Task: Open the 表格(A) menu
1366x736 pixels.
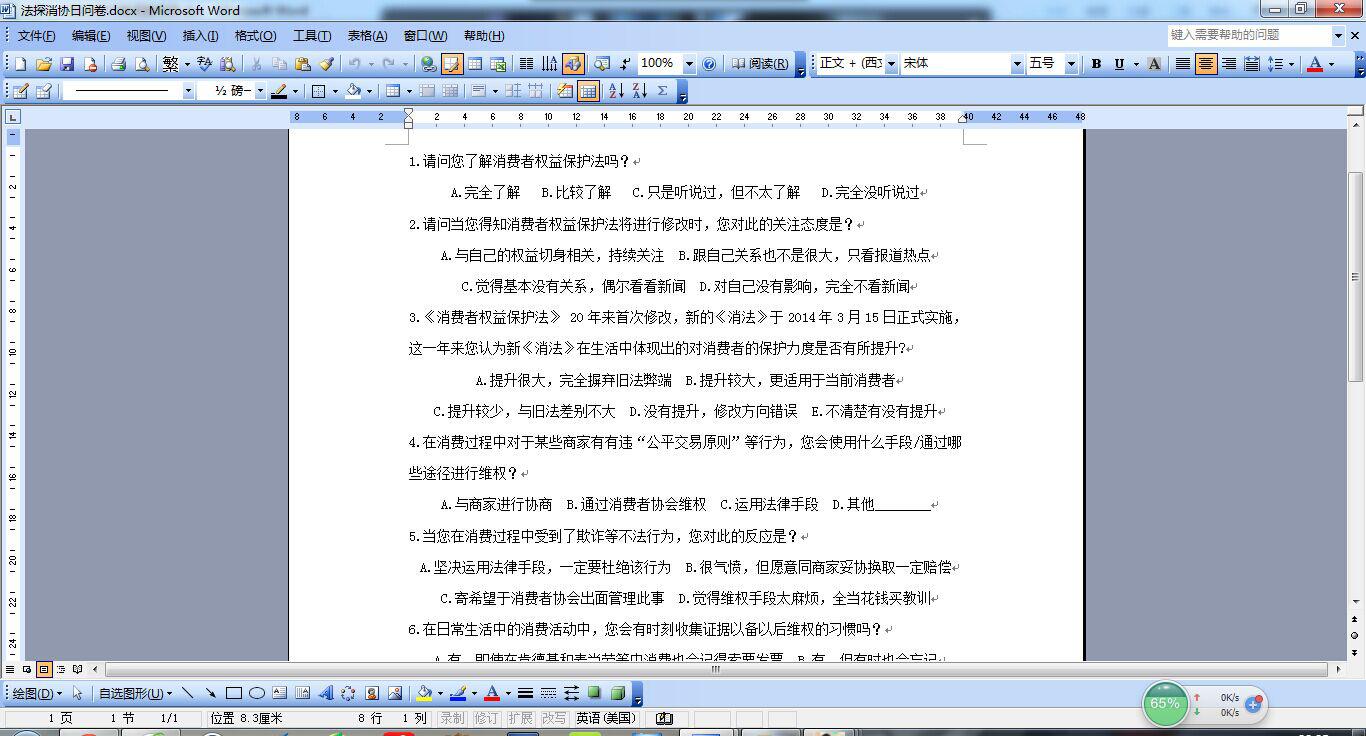Action: 367,36
